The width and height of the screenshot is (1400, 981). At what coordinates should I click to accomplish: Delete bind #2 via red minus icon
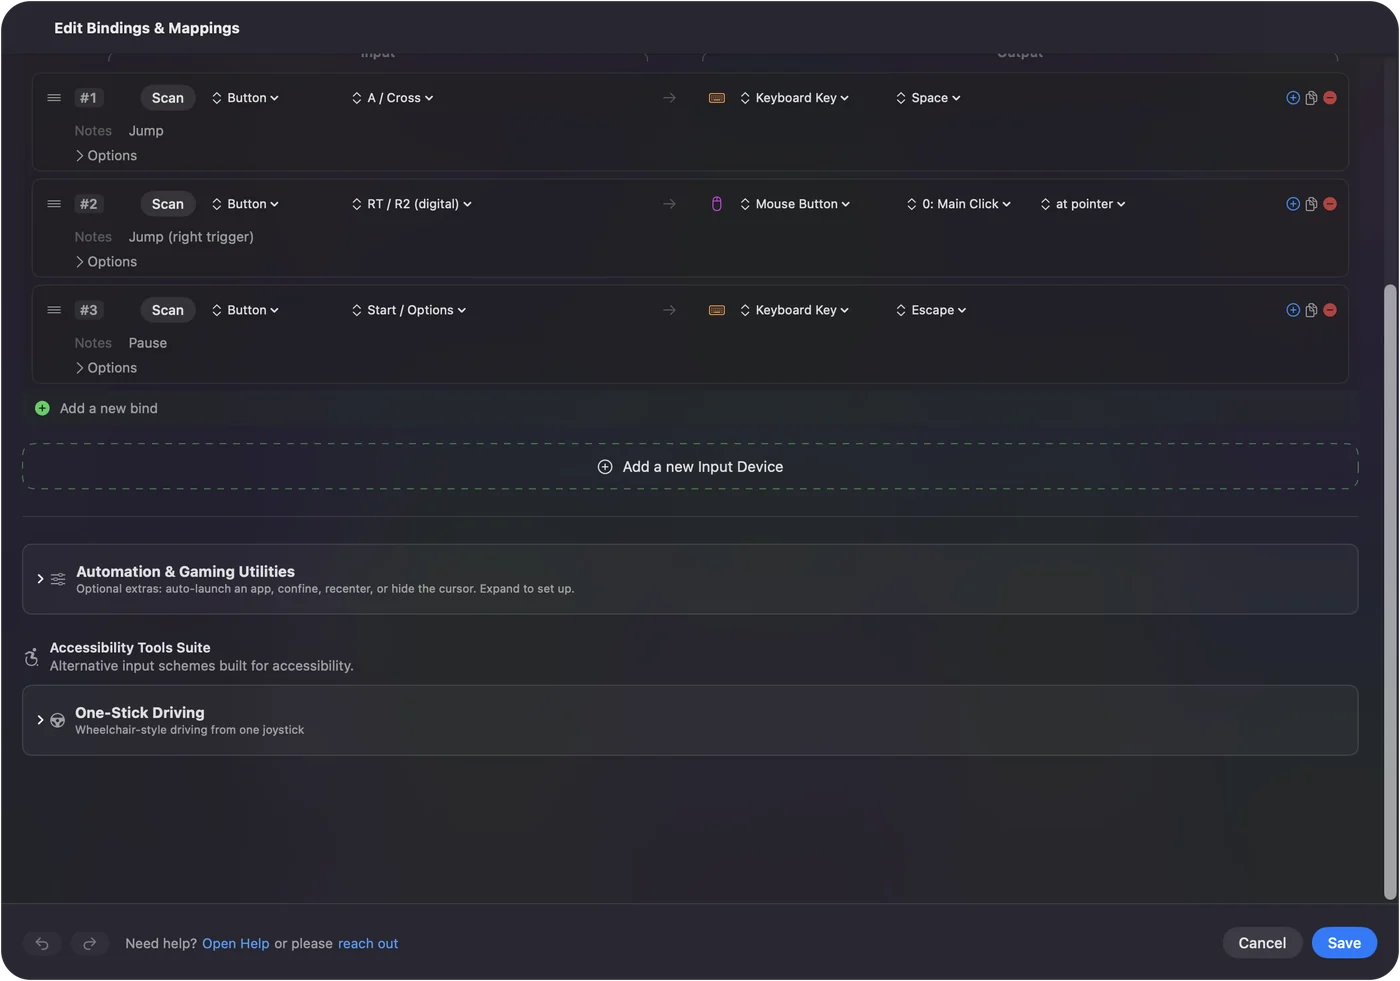coord(1330,204)
